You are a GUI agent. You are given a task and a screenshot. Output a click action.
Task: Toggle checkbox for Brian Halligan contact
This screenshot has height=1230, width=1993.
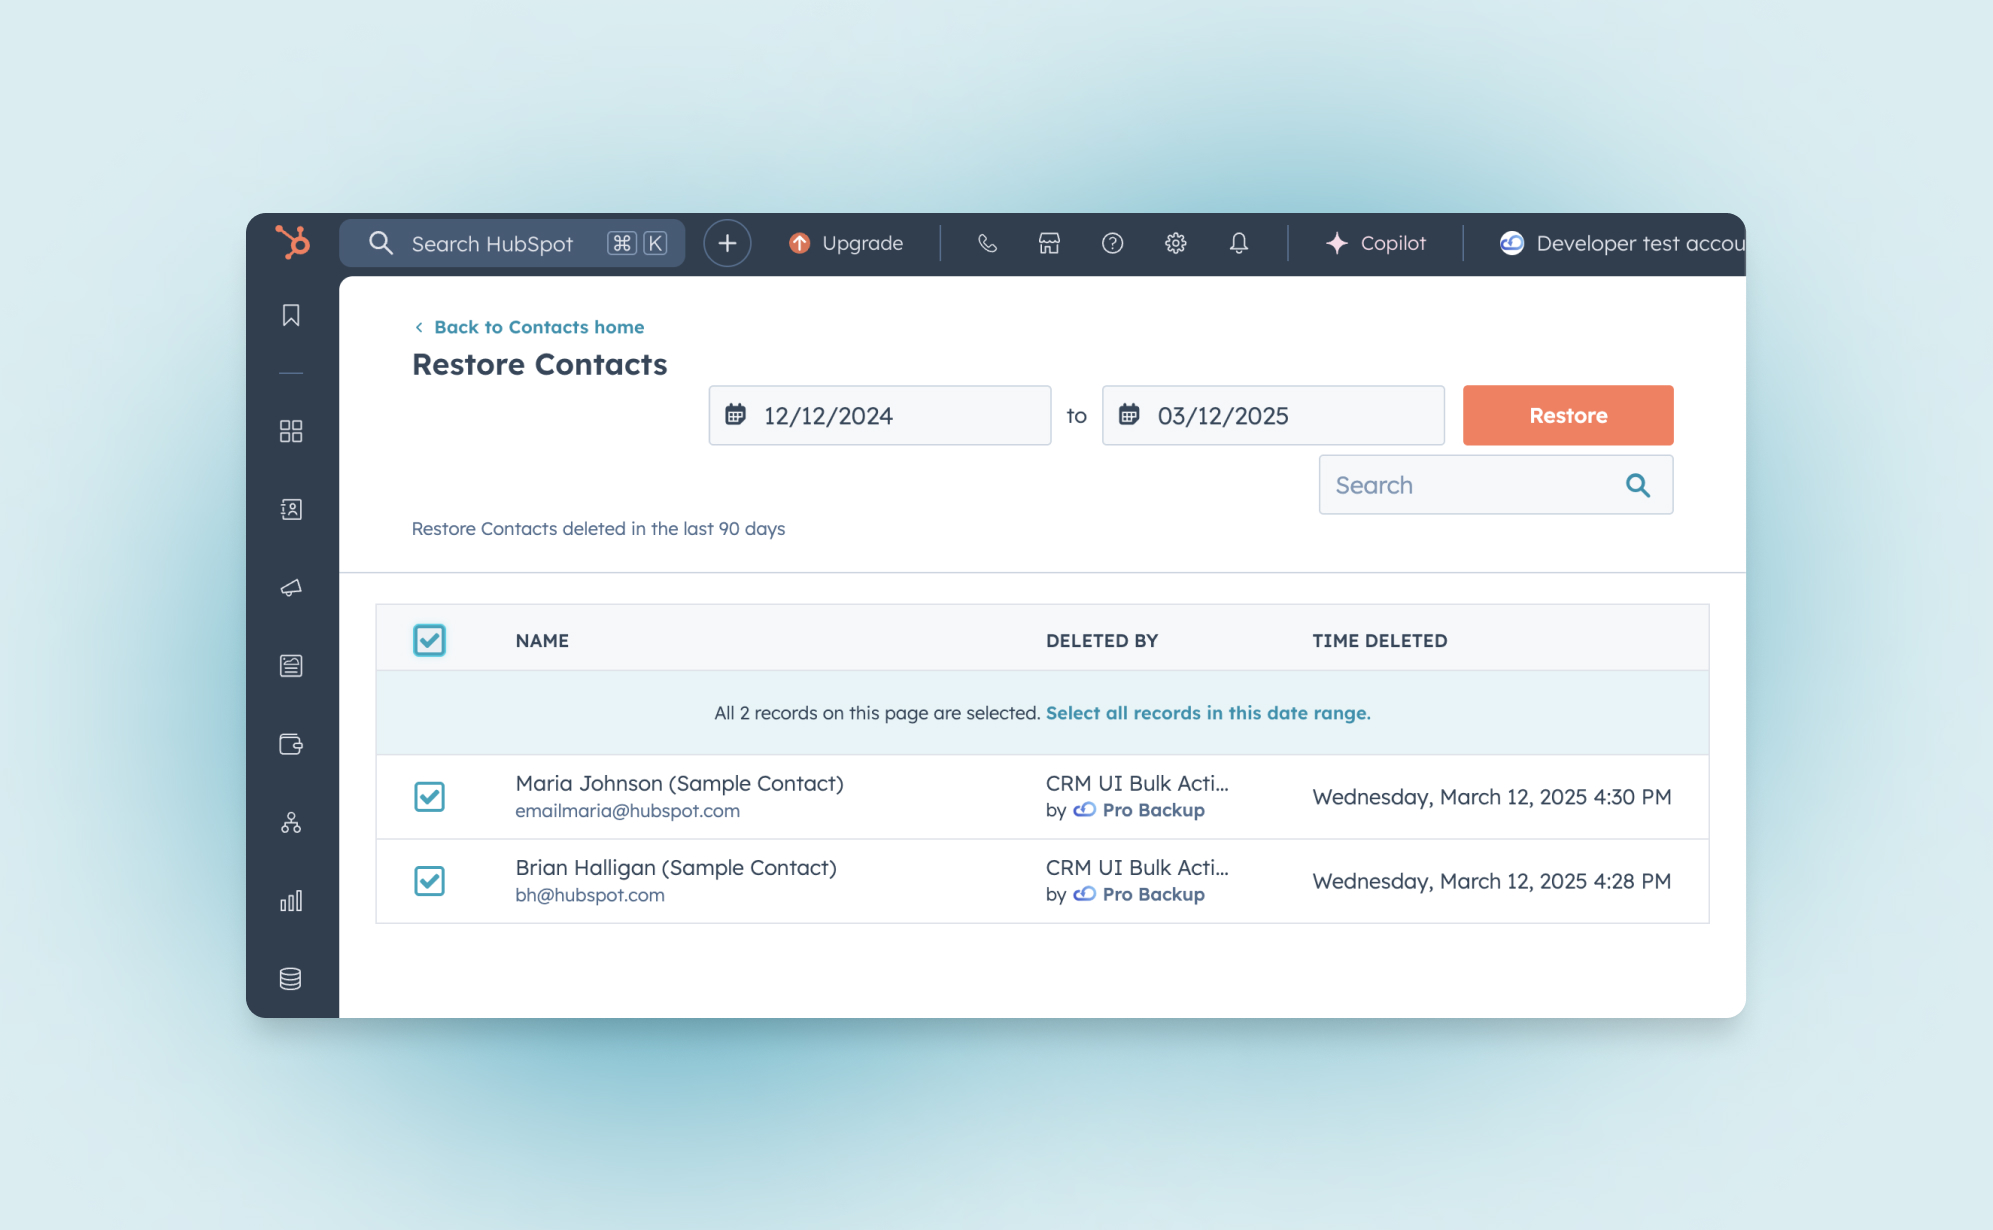tap(428, 880)
